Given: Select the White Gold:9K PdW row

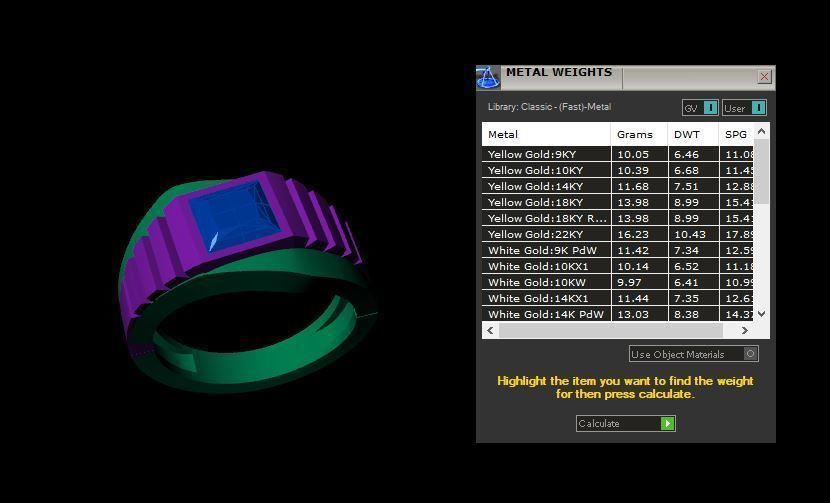Looking at the screenshot, I should (618, 250).
